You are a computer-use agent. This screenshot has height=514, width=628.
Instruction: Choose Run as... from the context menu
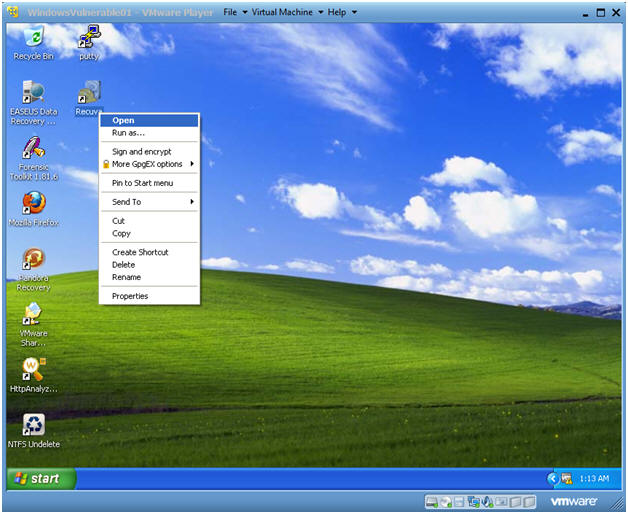(x=149, y=133)
